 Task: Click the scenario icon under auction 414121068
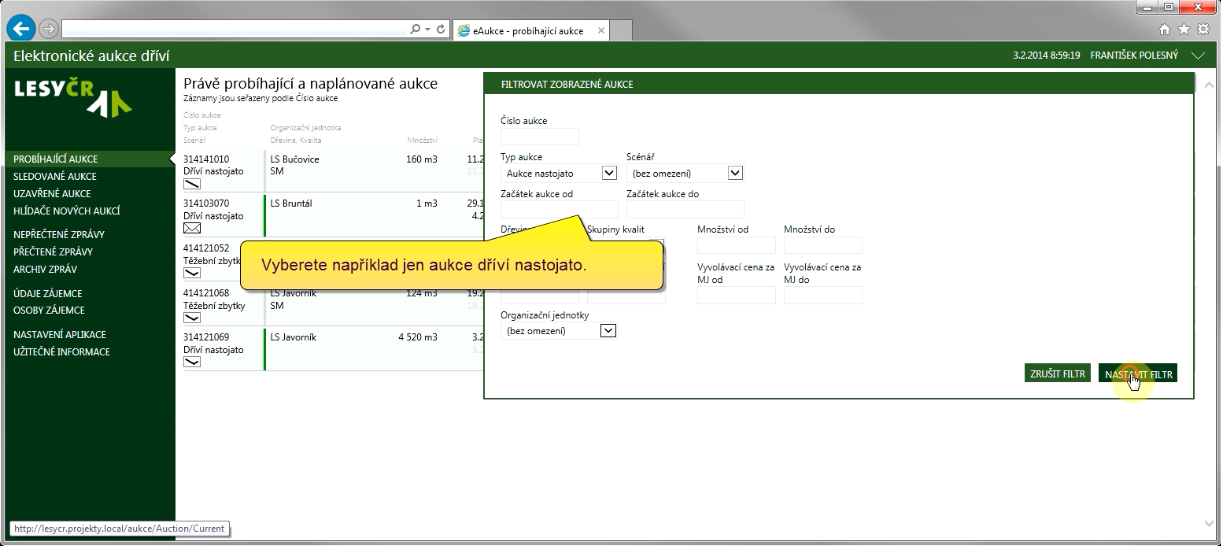tap(192, 317)
